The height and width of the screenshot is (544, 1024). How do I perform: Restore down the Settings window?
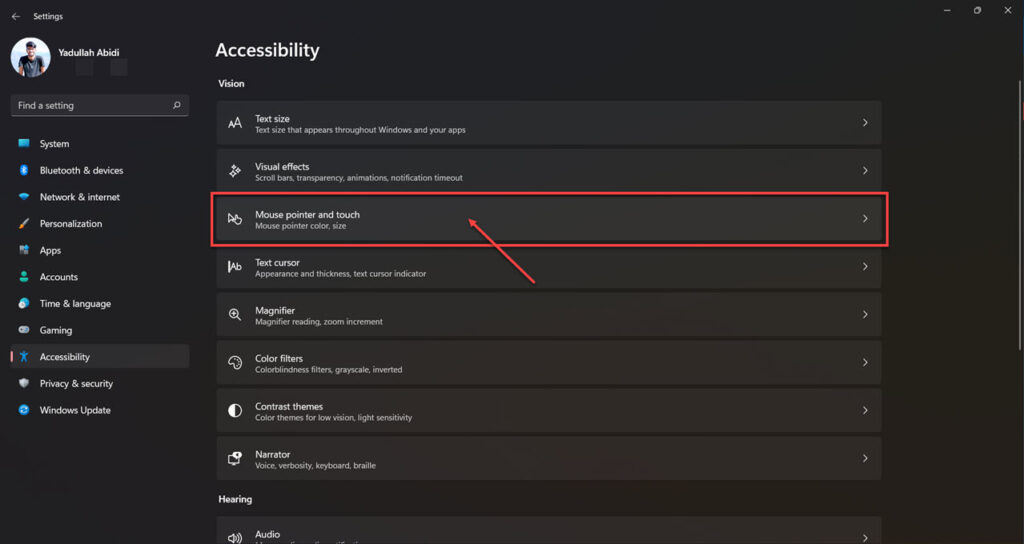[977, 10]
